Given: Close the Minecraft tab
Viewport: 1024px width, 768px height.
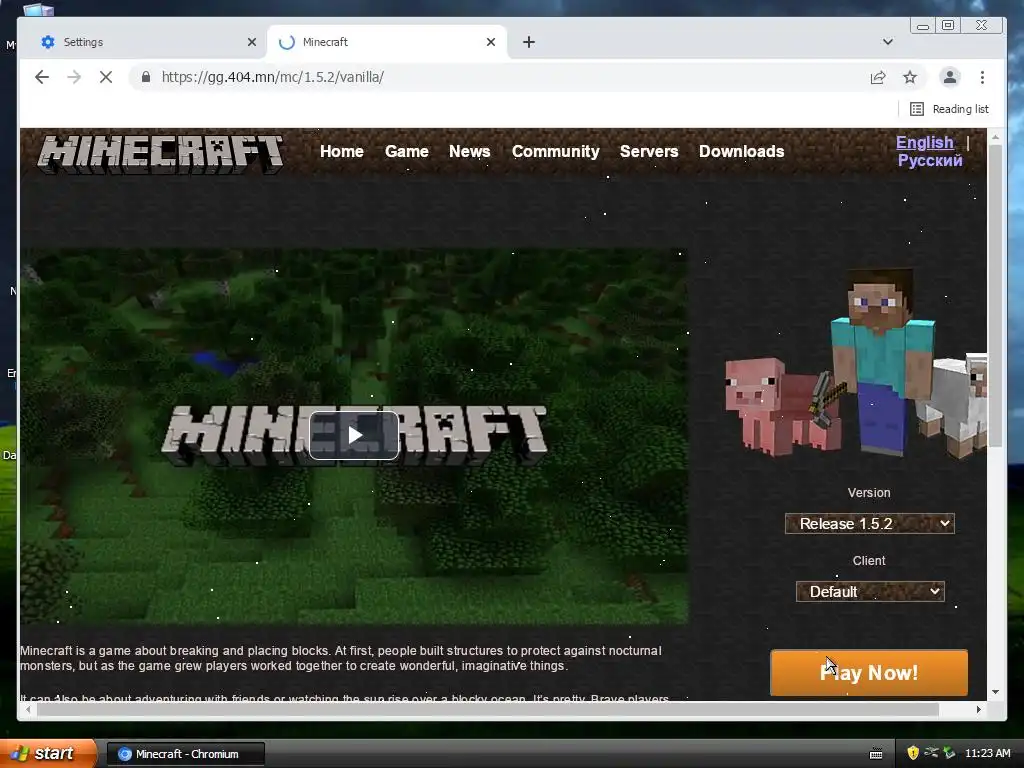Looking at the screenshot, I should pyautogui.click(x=491, y=42).
